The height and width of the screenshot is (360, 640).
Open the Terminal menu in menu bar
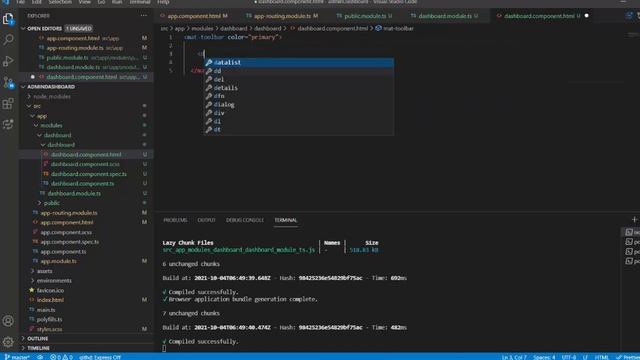140,2
